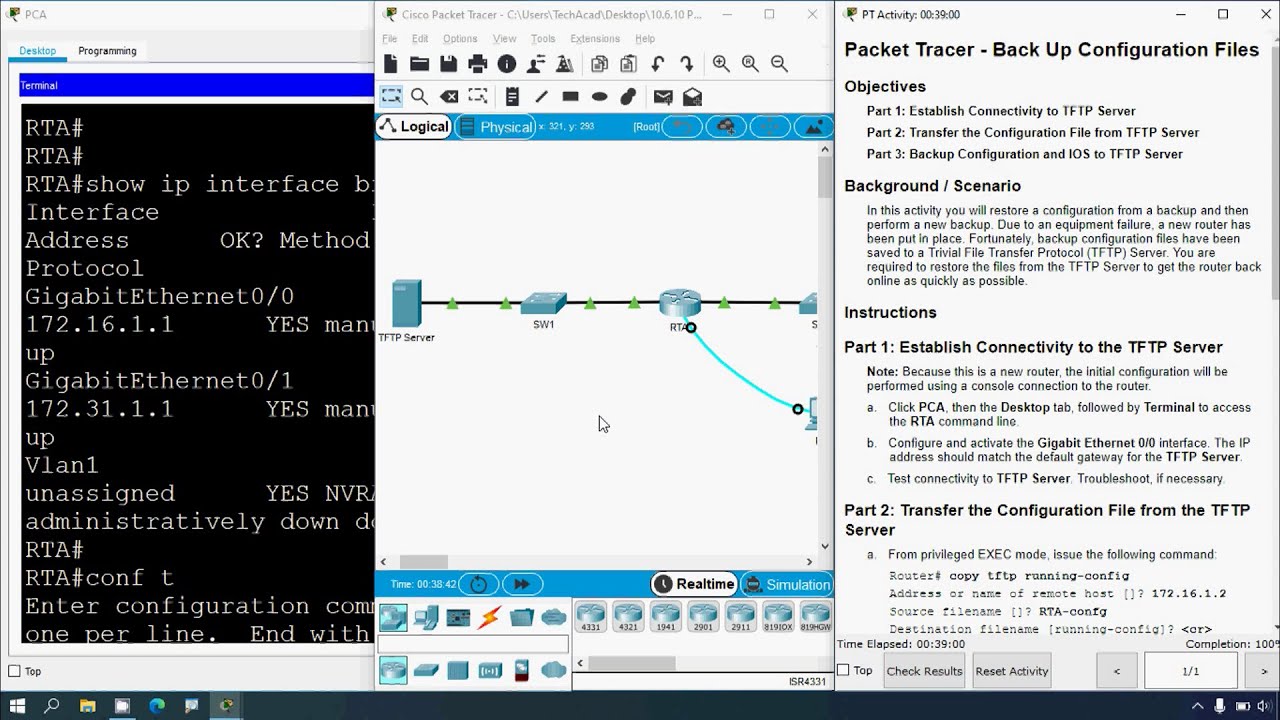The width and height of the screenshot is (1280, 720).
Task: Switch to Simulation mode
Action: (787, 584)
